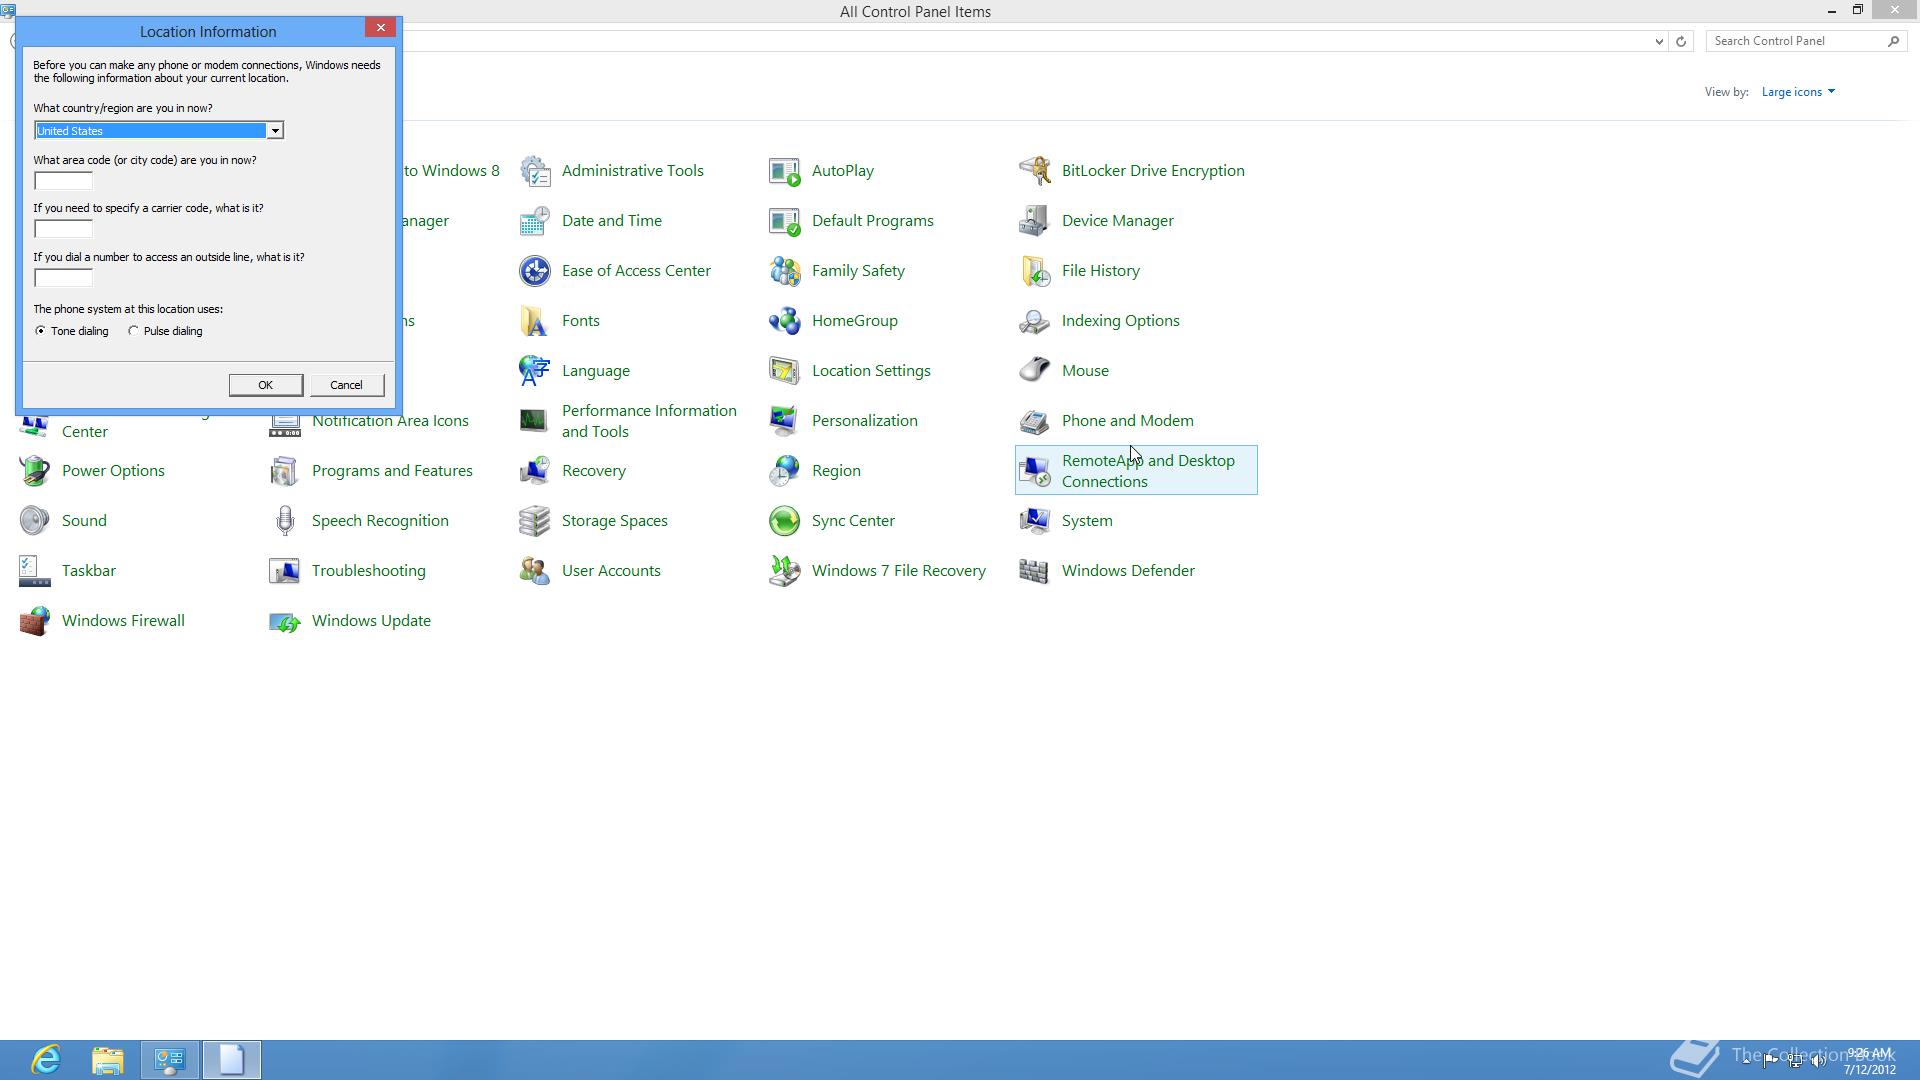This screenshot has height=1080, width=1920.
Task: Open the Recovery icon
Action: click(535, 471)
